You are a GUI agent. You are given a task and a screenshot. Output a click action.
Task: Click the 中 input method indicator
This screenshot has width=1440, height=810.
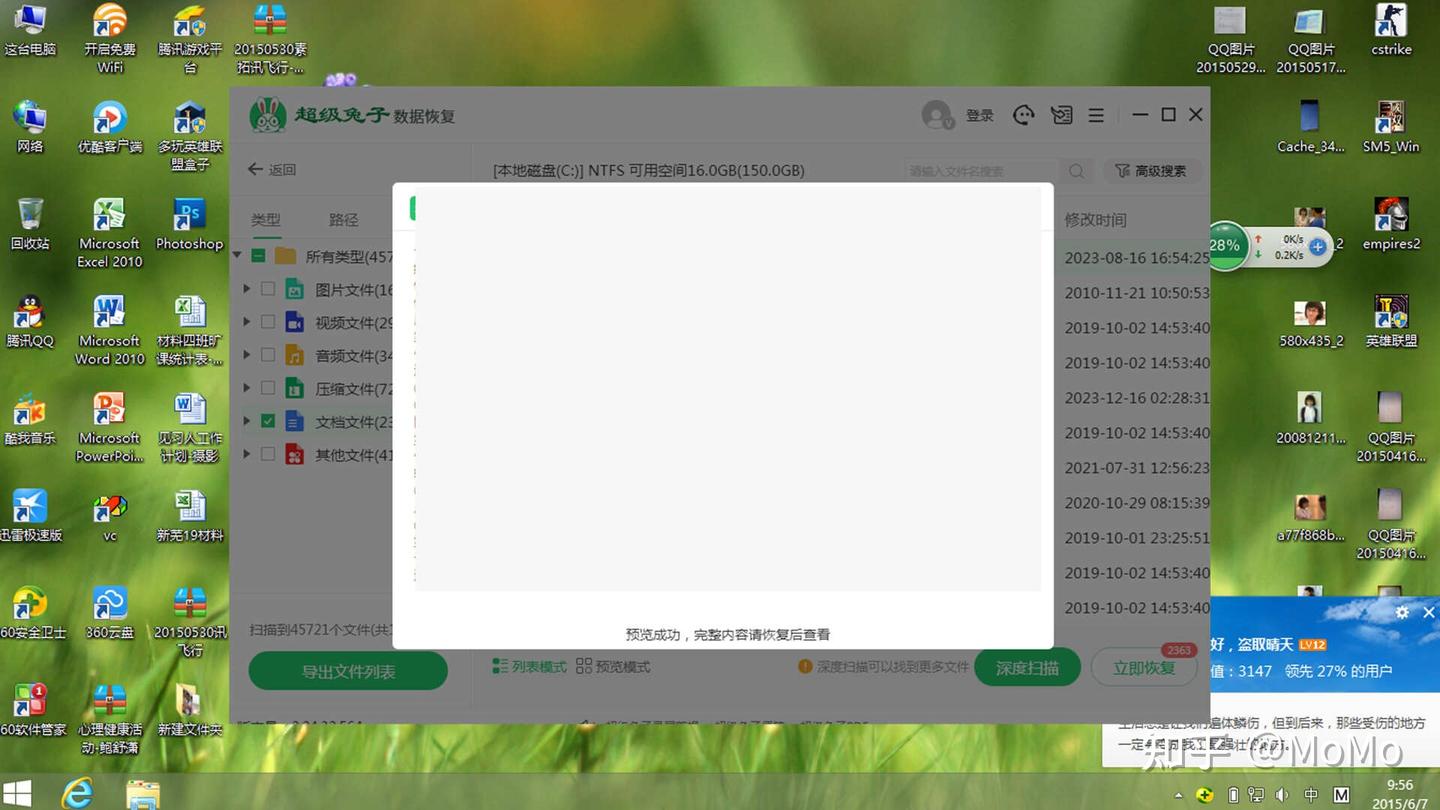point(1311,795)
